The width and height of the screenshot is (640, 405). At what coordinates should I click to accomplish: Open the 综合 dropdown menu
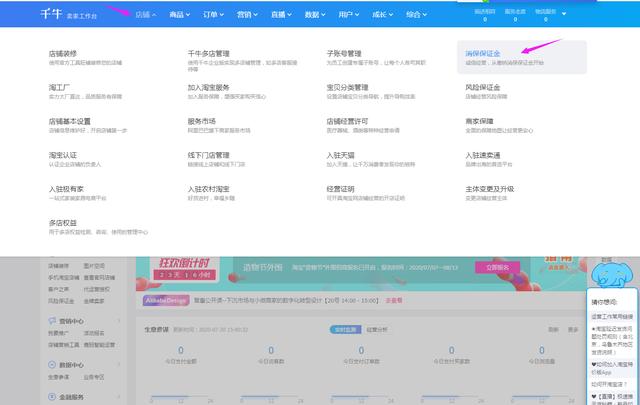pyautogui.click(x=416, y=15)
